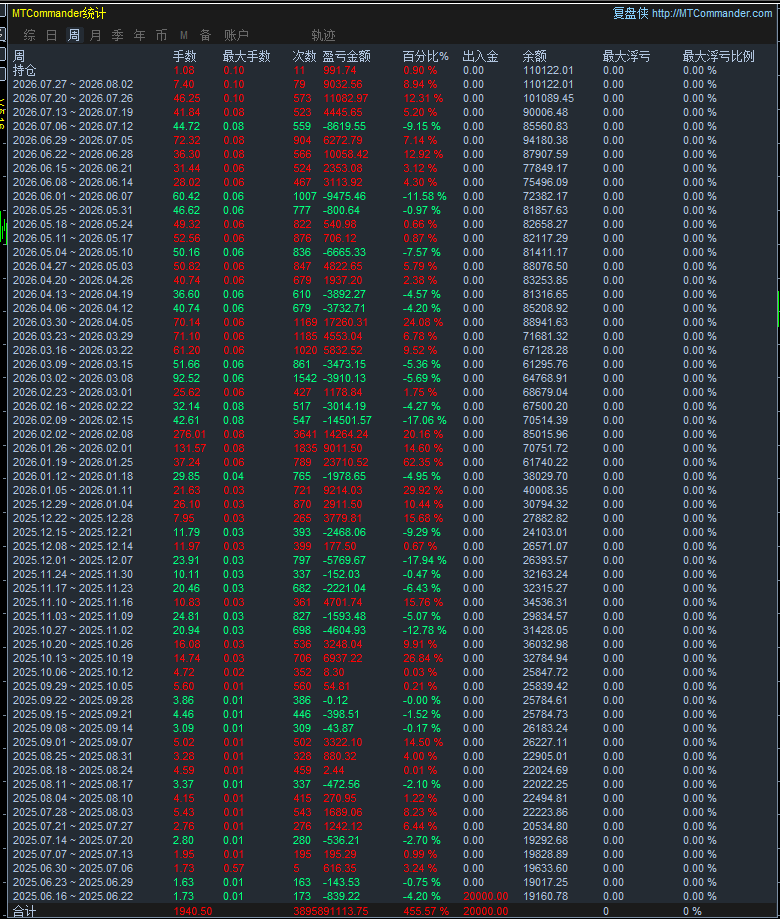780x919 pixels.
Task: Open the http://MTCommander.com link
Action: 712,13
